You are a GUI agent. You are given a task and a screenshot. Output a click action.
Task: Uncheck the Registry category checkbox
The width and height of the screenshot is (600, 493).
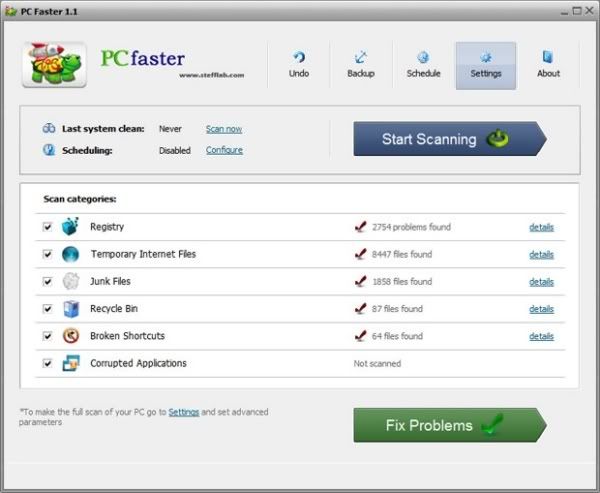[47, 227]
